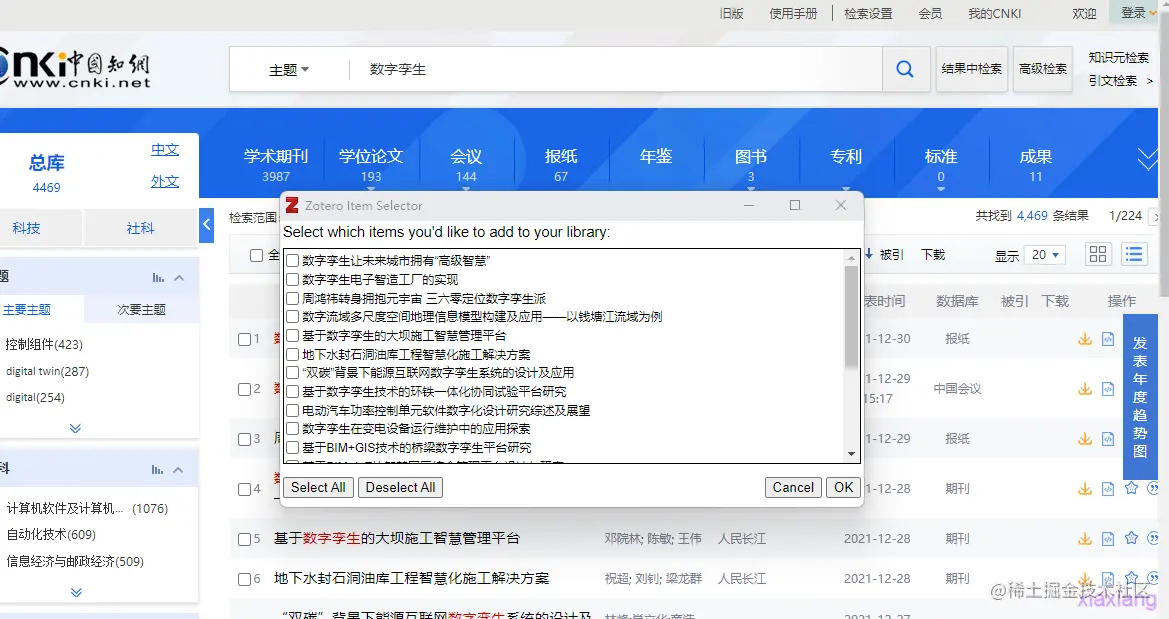The height and width of the screenshot is (619, 1169).
Task: Check 数字孪生让未来城市拥有"高级智慧" in Zotero
Action: coord(292,260)
